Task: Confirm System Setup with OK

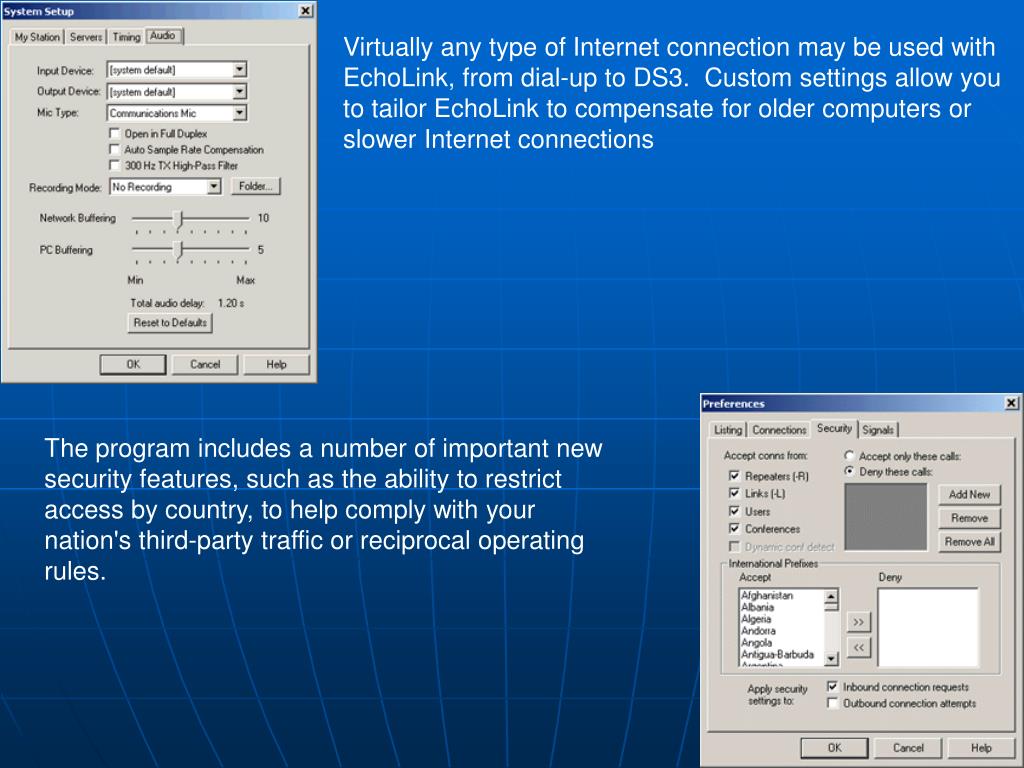Action: [133, 364]
